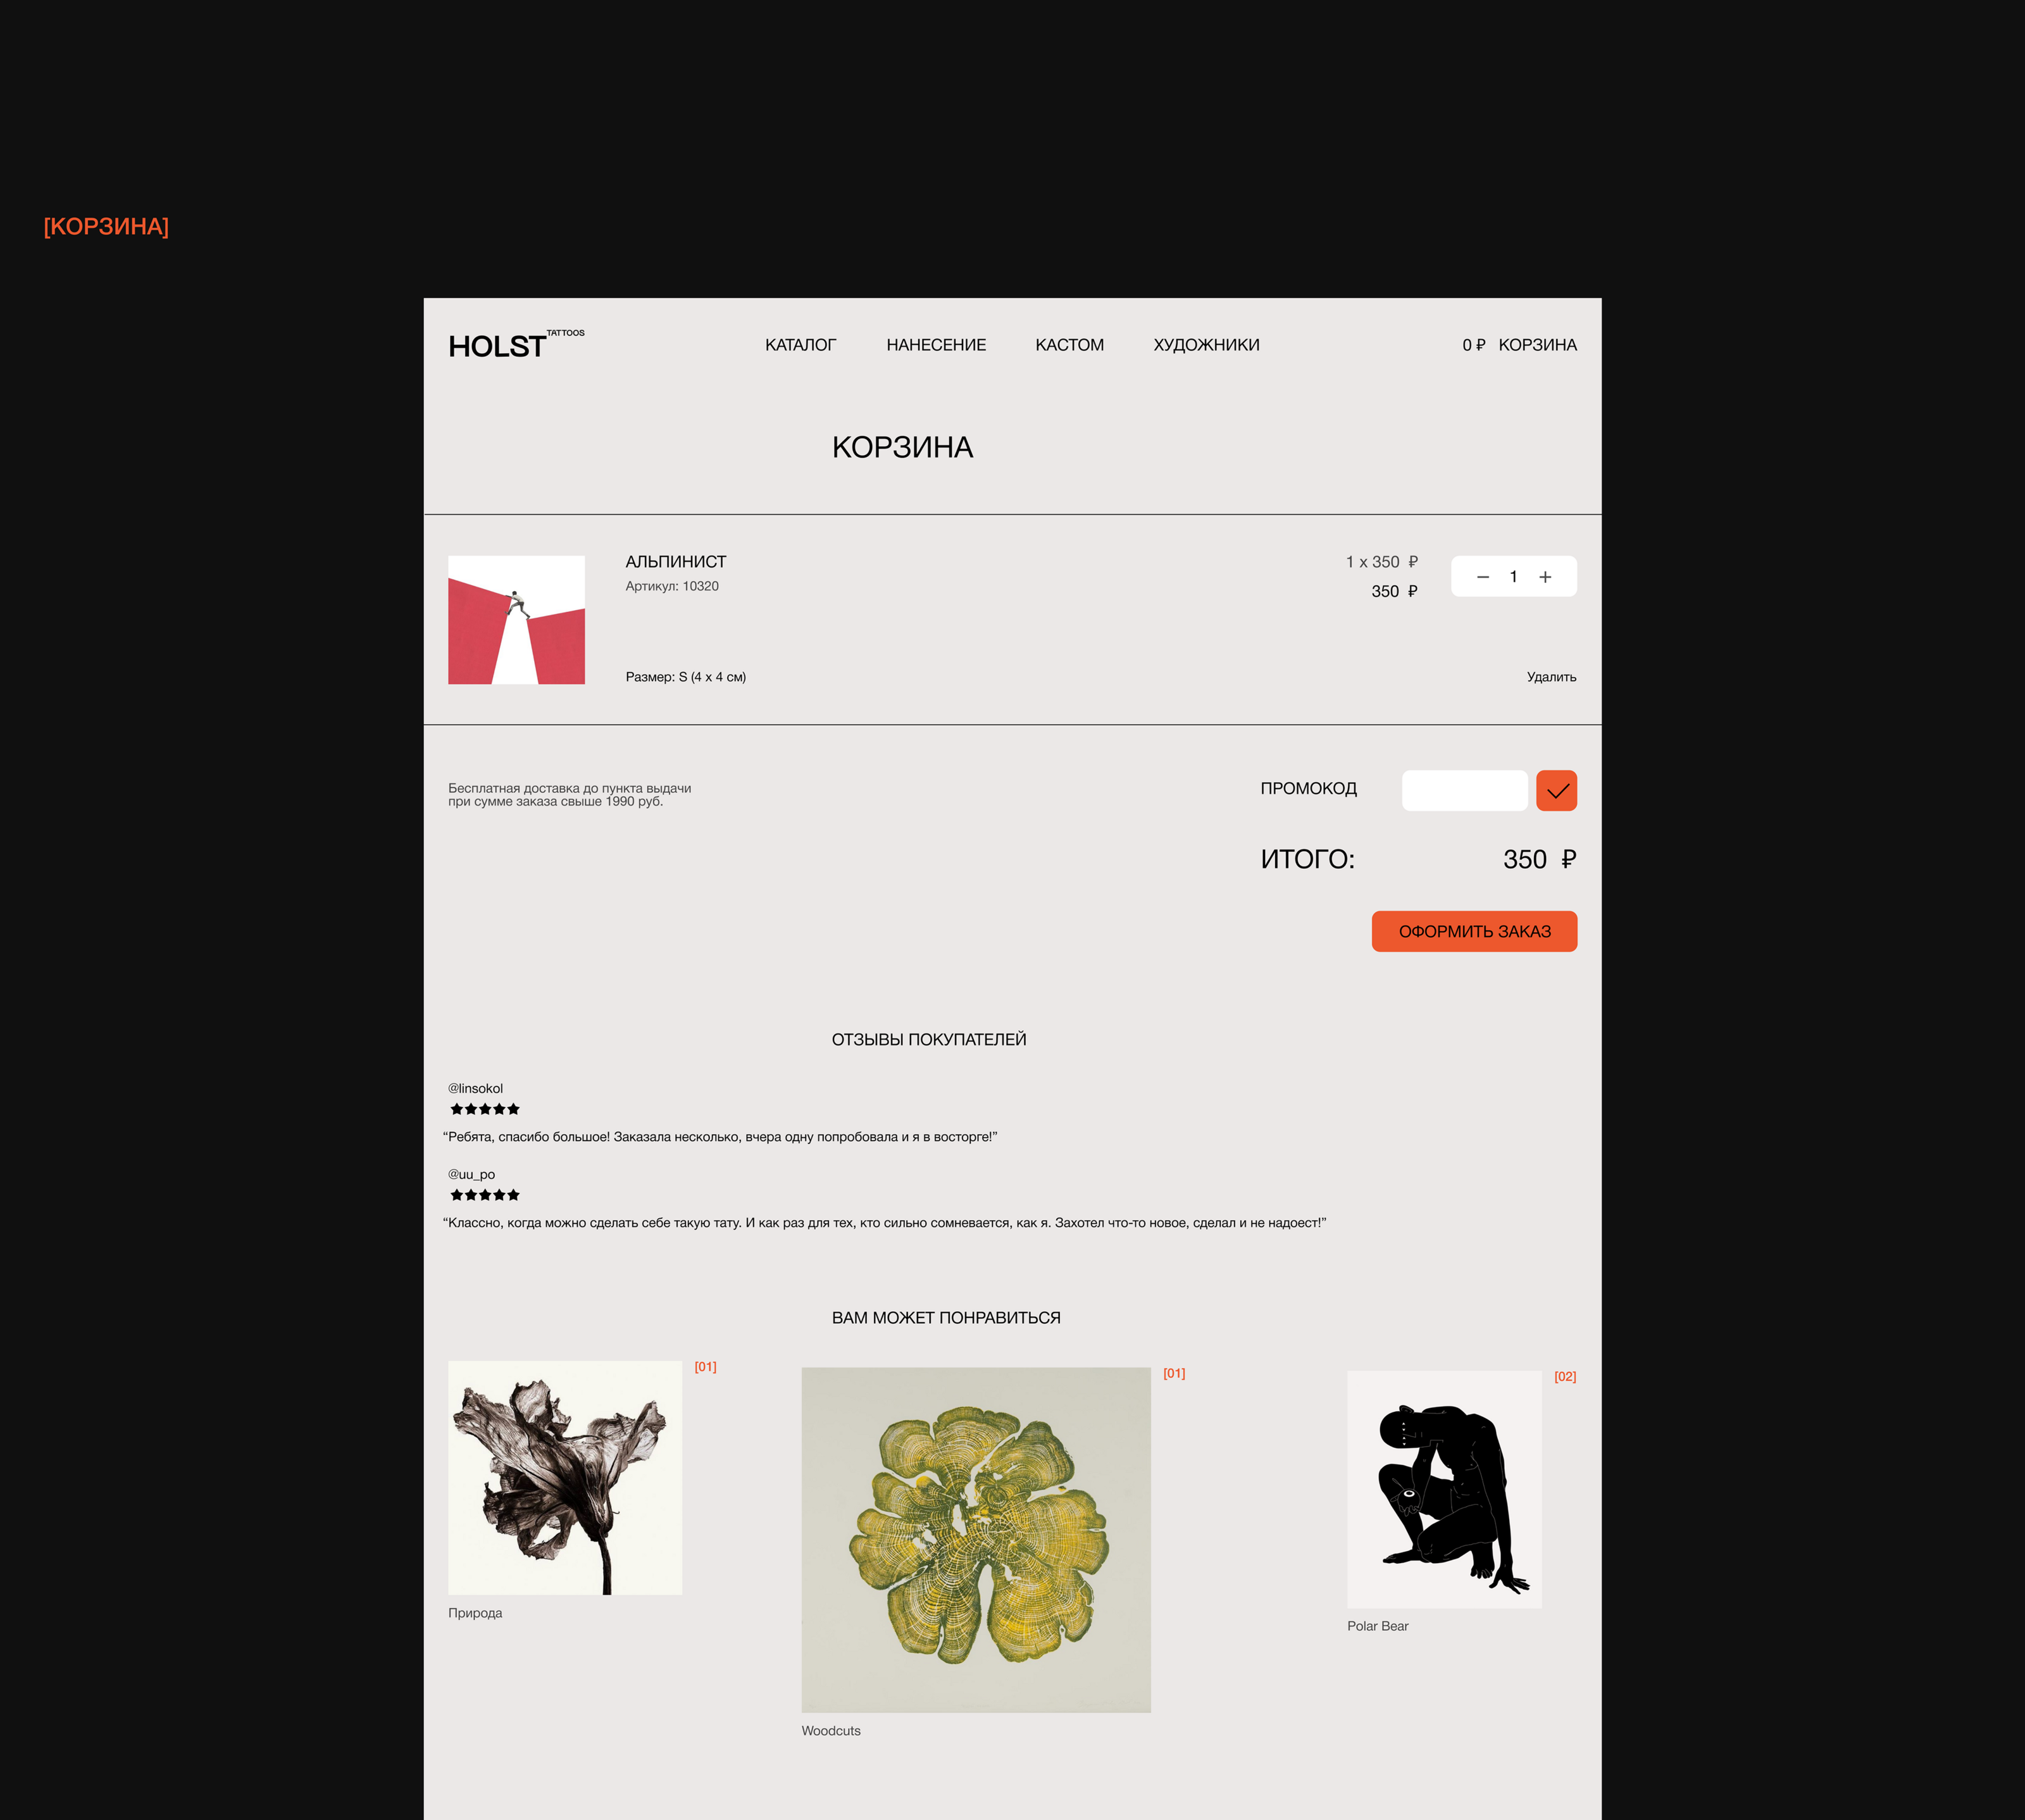View the Polar Bear artwork
This screenshot has width=2025, height=1820.
pyautogui.click(x=1444, y=1489)
